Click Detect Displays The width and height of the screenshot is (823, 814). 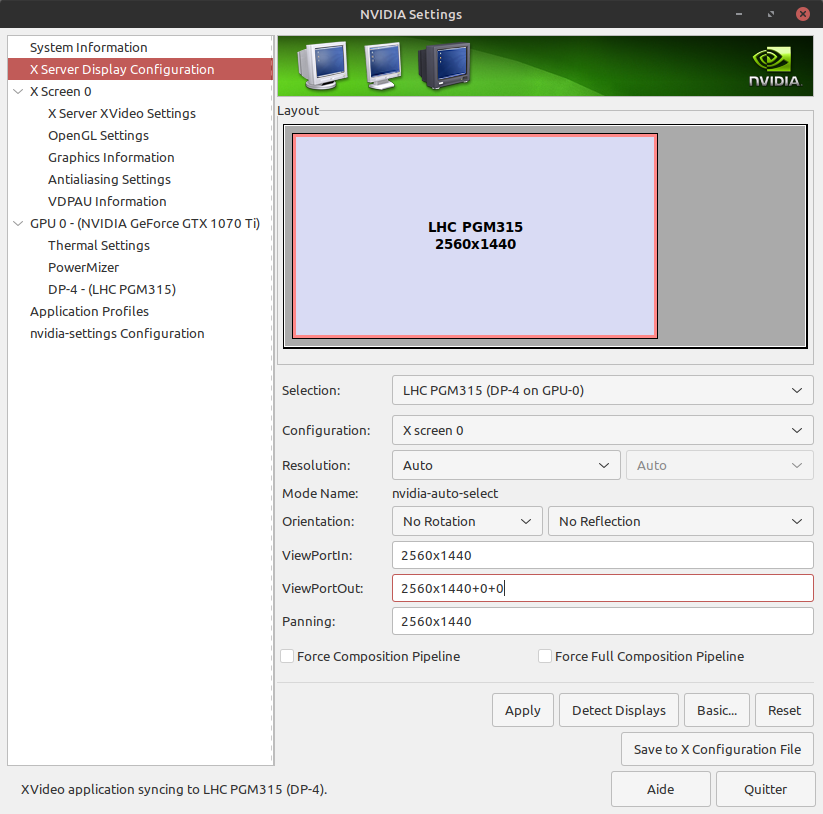coord(619,710)
